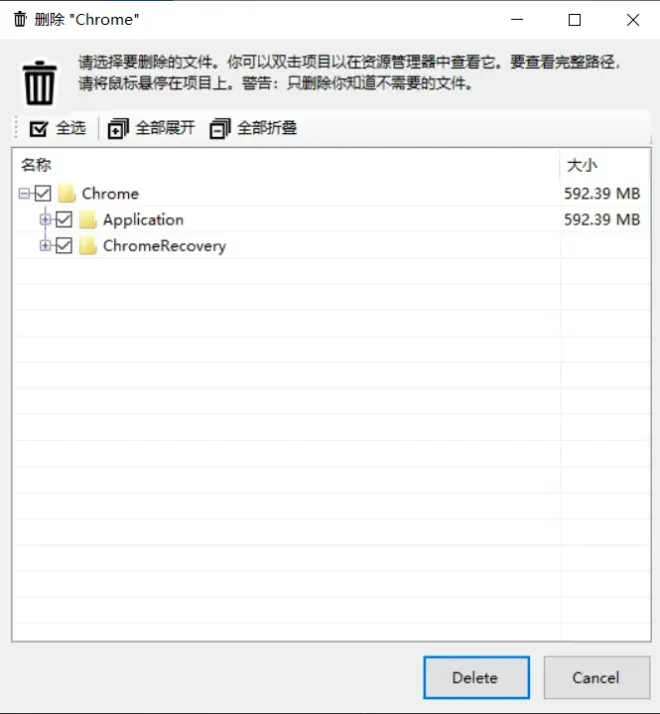Screen dimensions: 660x714
Task: Click the Select All checkmark icon
Action: pos(39,128)
